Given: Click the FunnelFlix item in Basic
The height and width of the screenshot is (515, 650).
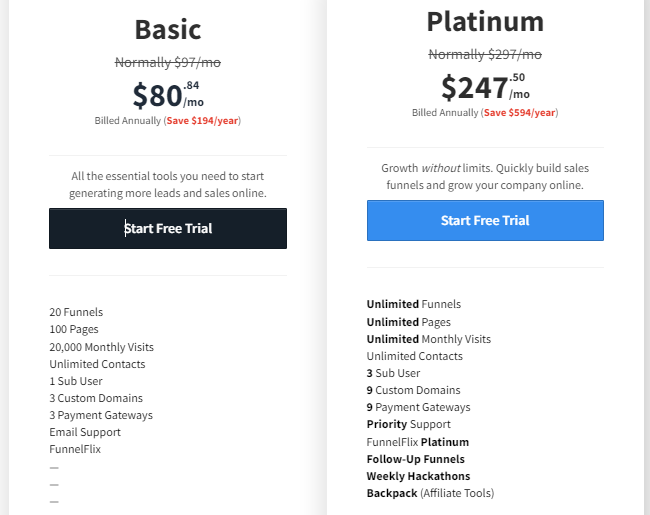Looking at the screenshot, I should [75, 449].
